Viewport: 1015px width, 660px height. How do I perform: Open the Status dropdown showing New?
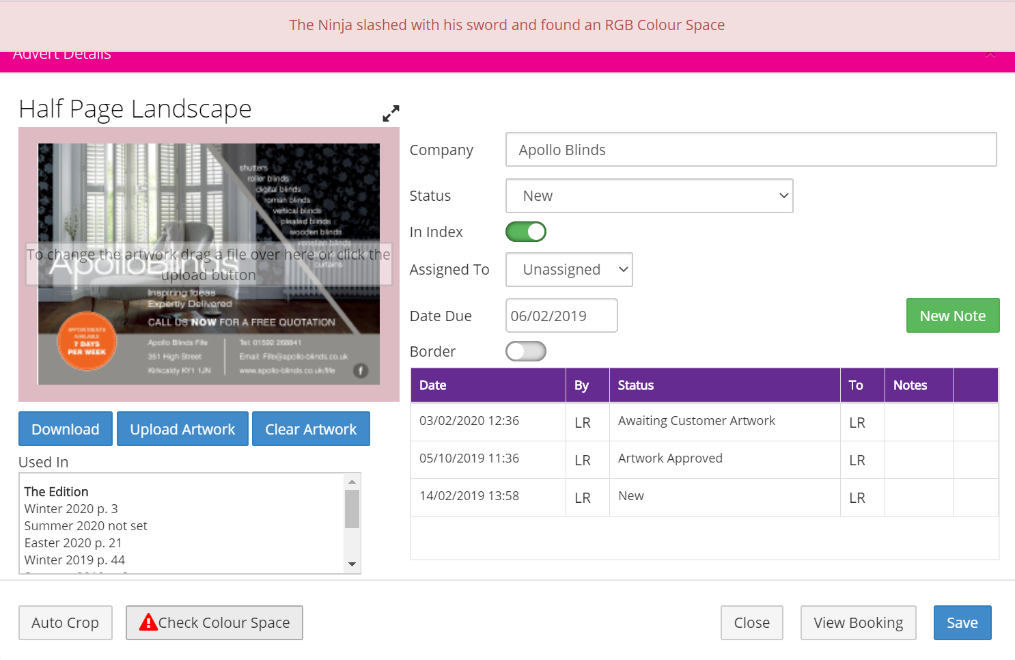coord(649,196)
